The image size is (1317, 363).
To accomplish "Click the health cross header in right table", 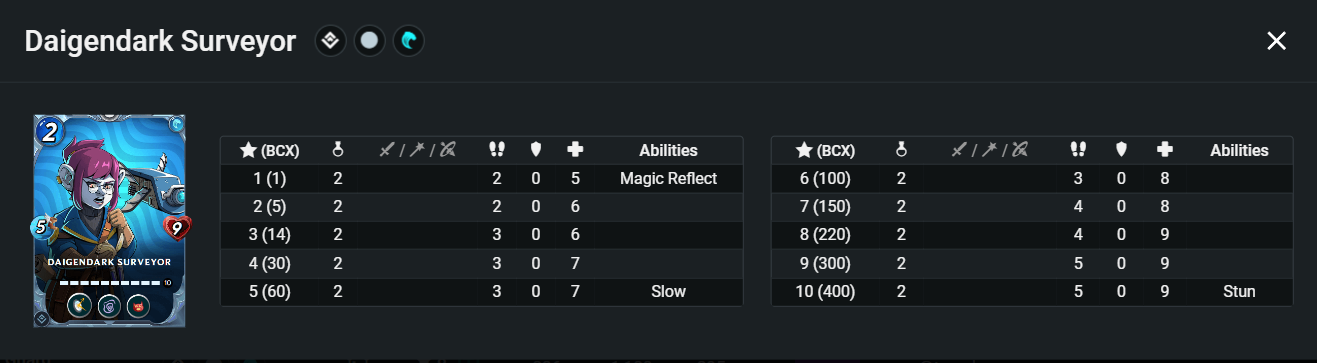I will [x=1164, y=150].
